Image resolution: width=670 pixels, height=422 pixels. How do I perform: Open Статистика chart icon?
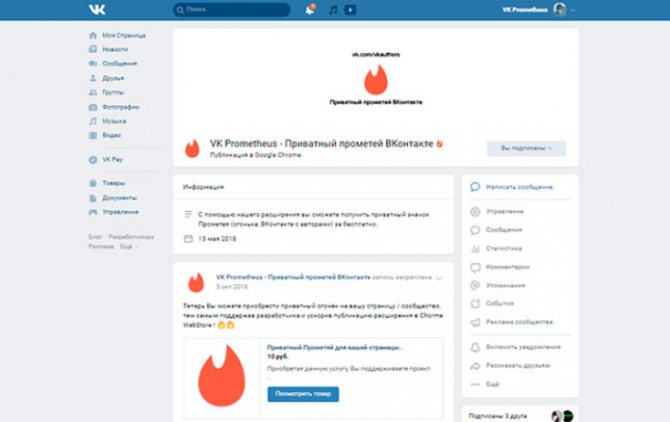[x=475, y=249]
